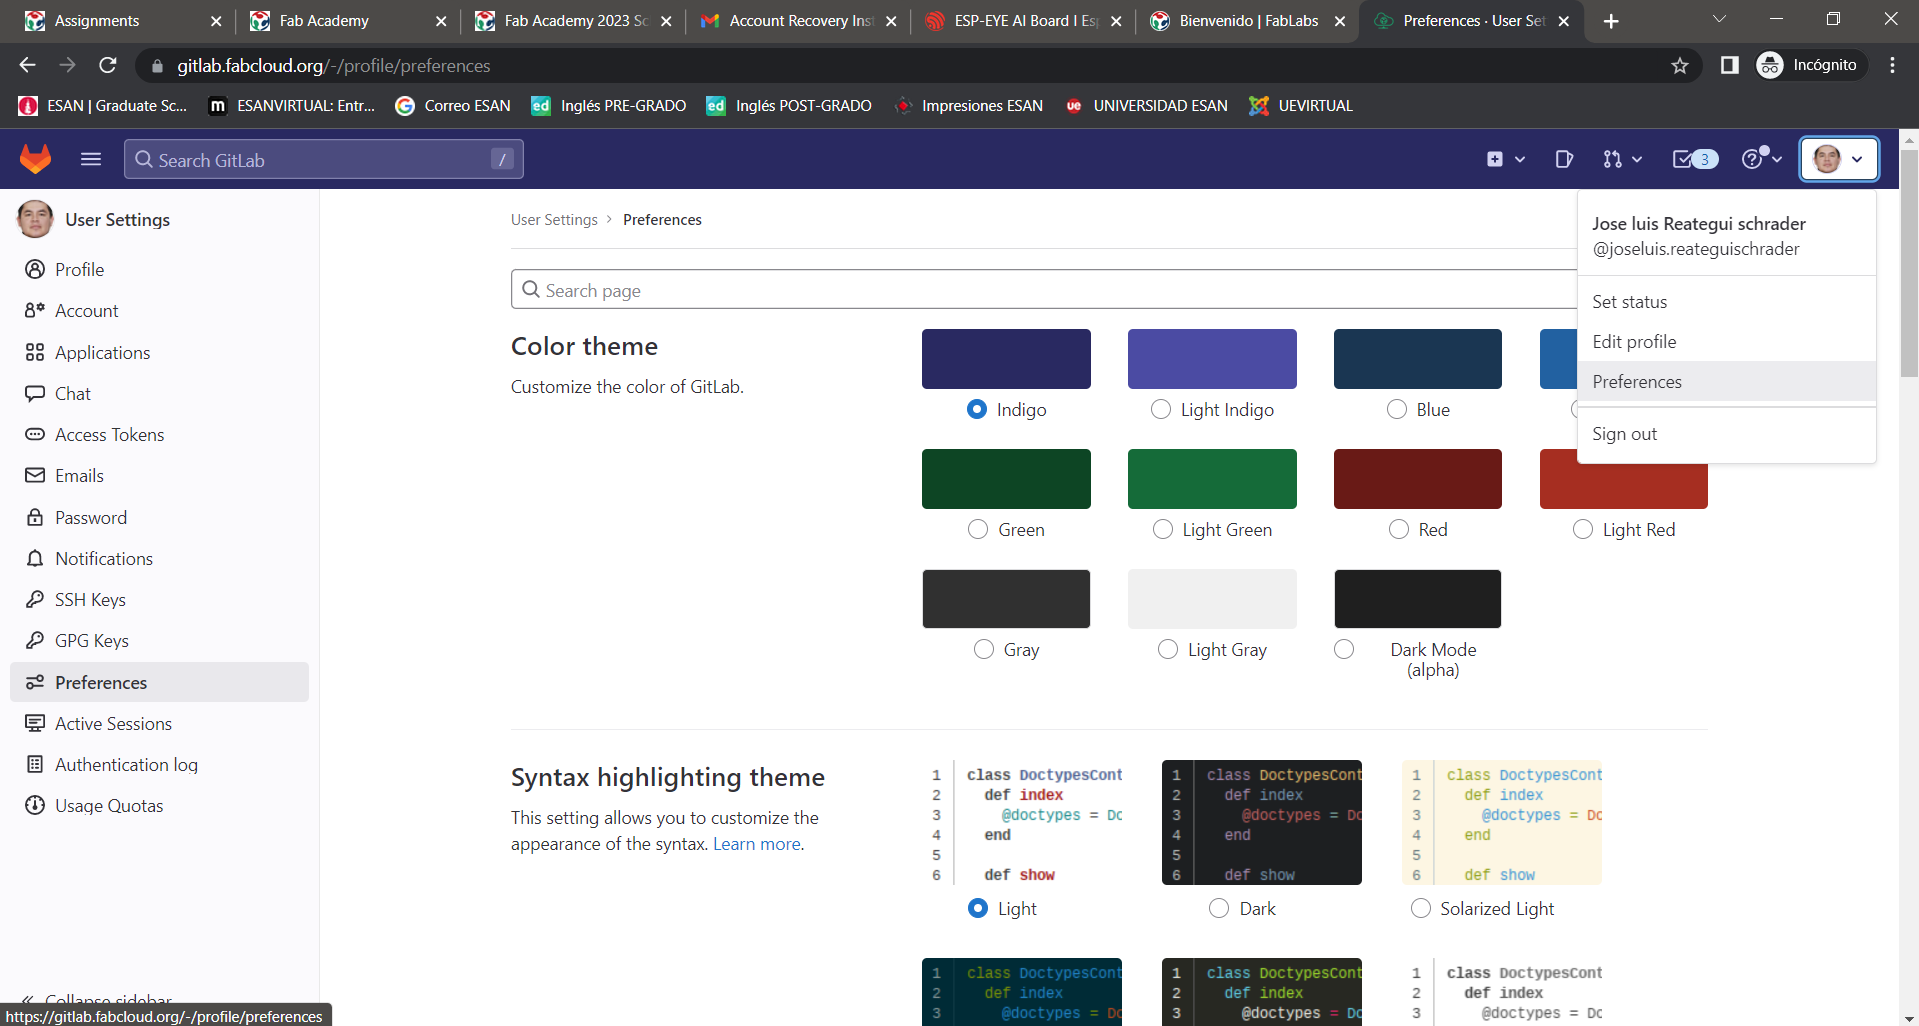
Task: Choose the Red theme radio button
Action: [1399, 529]
